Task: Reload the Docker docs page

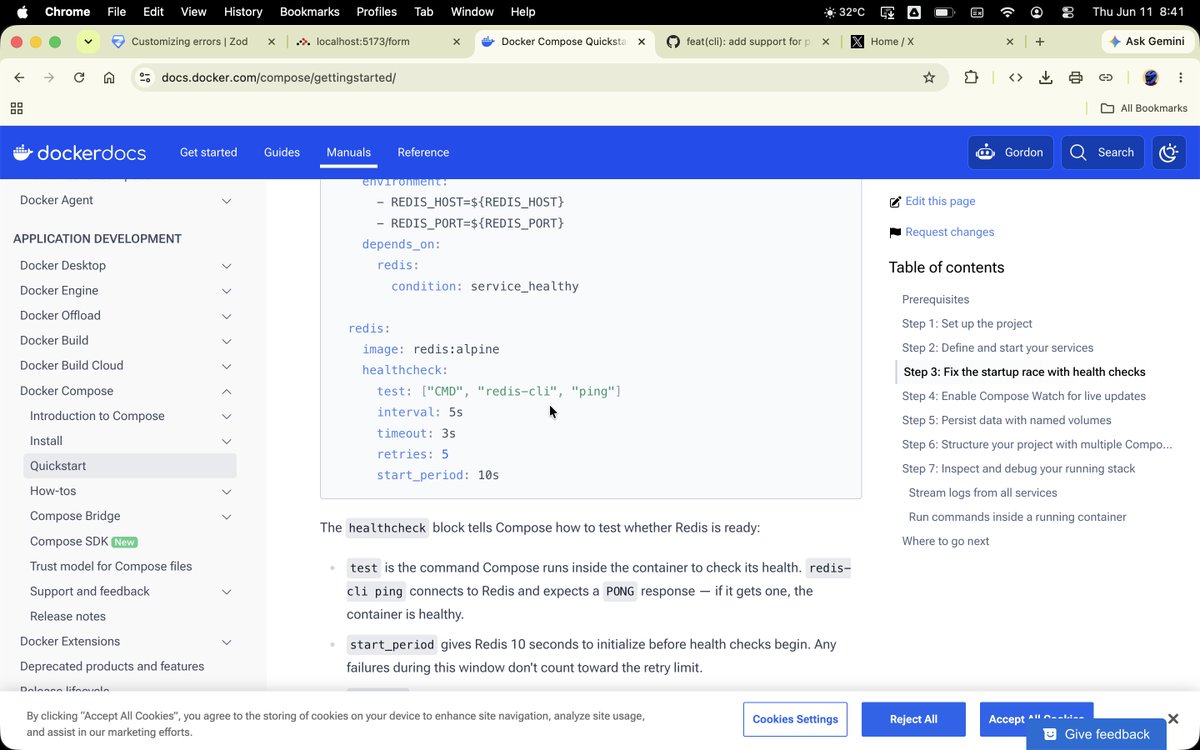Action: click(79, 77)
